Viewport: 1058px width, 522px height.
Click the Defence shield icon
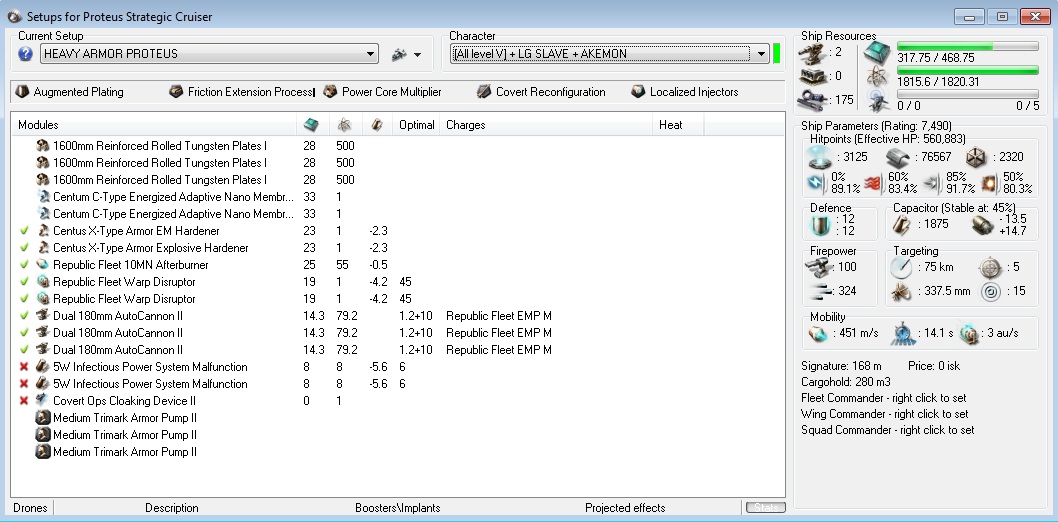tap(819, 225)
